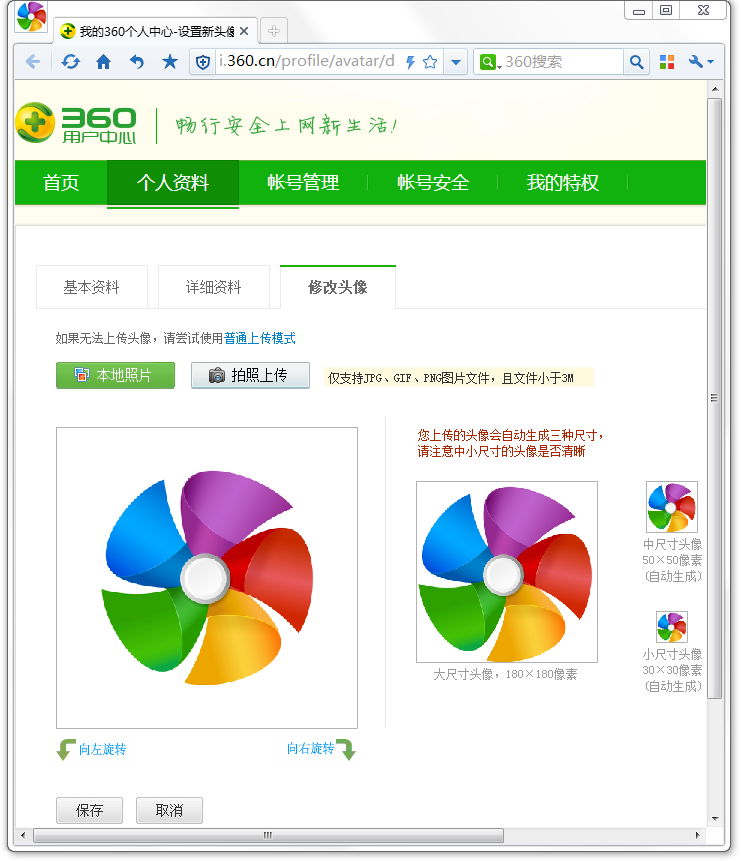Click the security shield icon in address bar

tap(203, 62)
